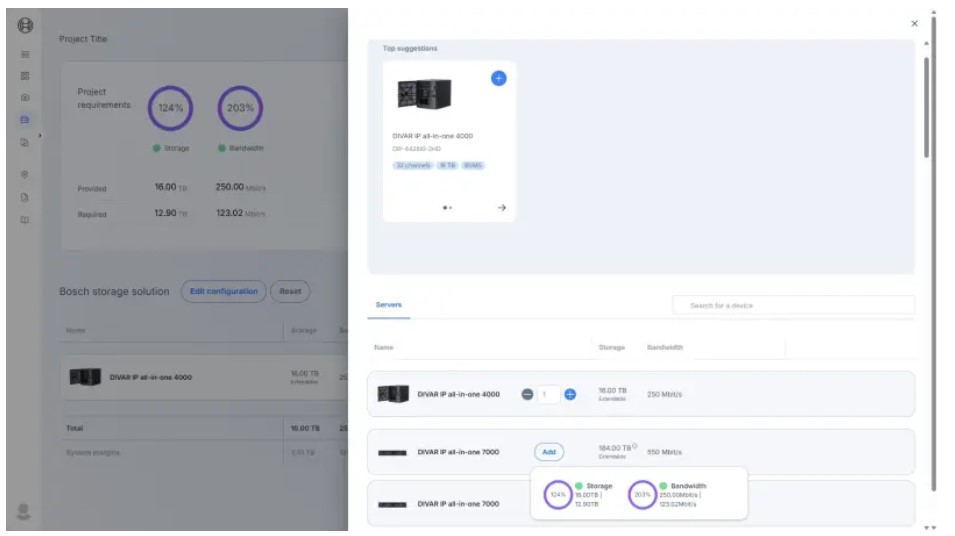Expand the sidebar with the small arrow
Image resolution: width=955 pixels, height=536 pixels.
click(x=40, y=135)
